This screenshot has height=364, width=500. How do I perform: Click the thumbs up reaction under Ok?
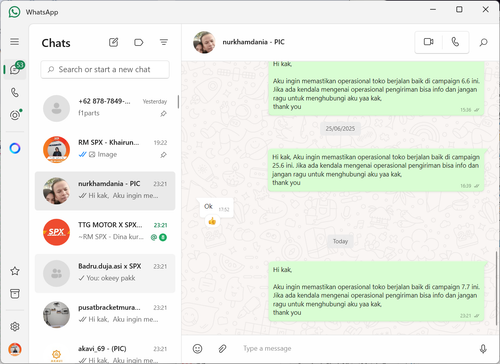click(x=212, y=221)
